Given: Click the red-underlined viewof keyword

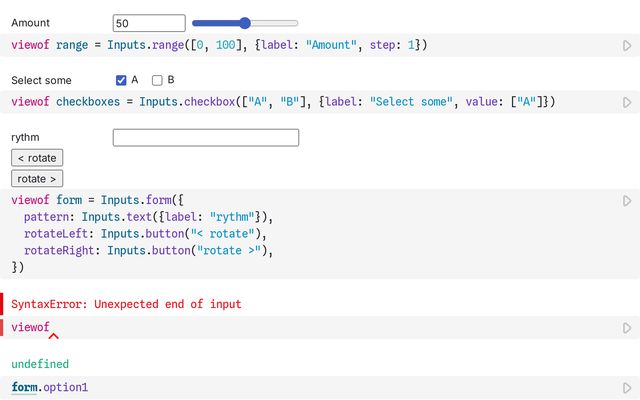Looking at the screenshot, I should coord(30,327).
